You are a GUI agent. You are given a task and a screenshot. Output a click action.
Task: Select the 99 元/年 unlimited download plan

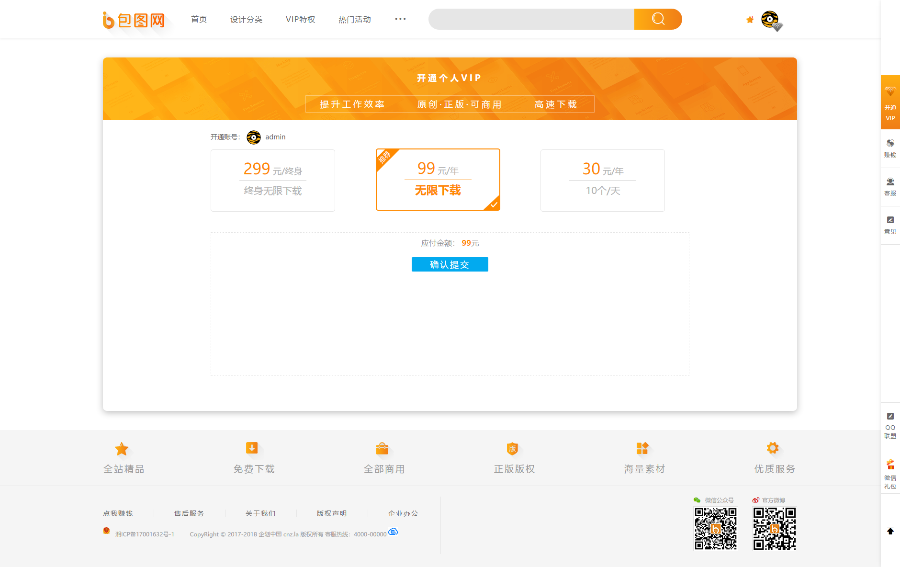438,180
